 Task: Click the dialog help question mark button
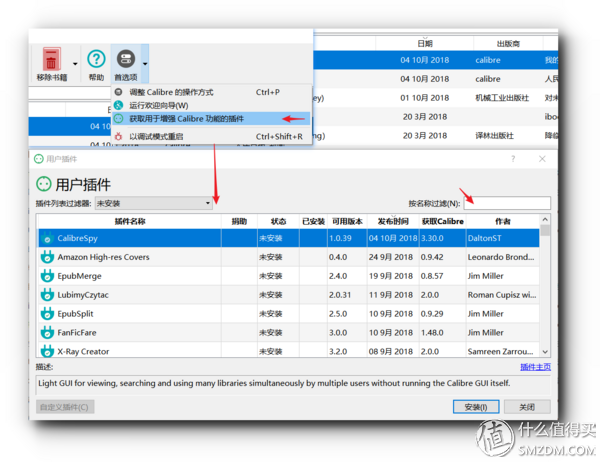[x=513, y=159]
